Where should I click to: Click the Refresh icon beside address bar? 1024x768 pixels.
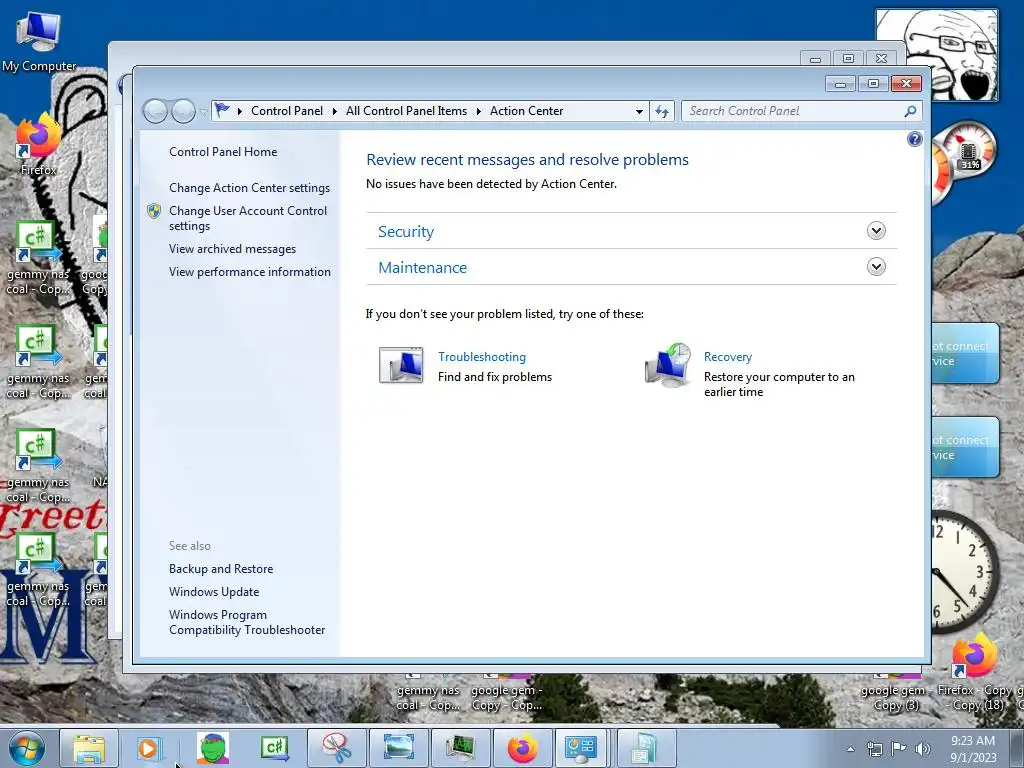pos(662,111)
